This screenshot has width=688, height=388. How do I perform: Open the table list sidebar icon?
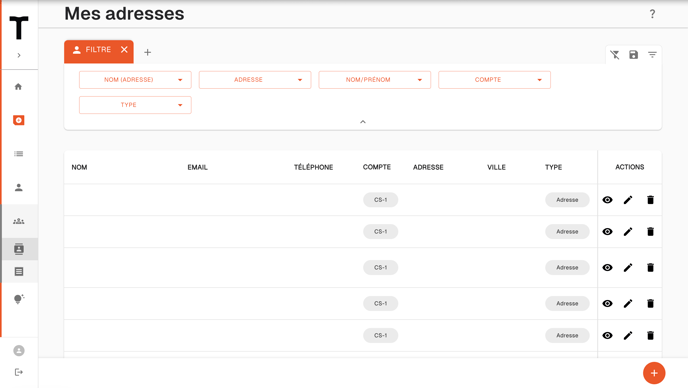pyautogui.click(x=18, y=272)
